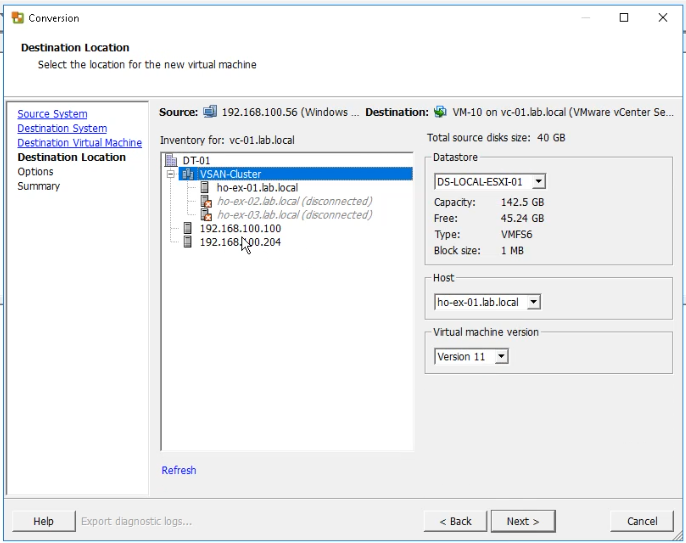Click the Refresh inventory link
The height and width of the screenshot is (543, 686).
click(179, 470)
